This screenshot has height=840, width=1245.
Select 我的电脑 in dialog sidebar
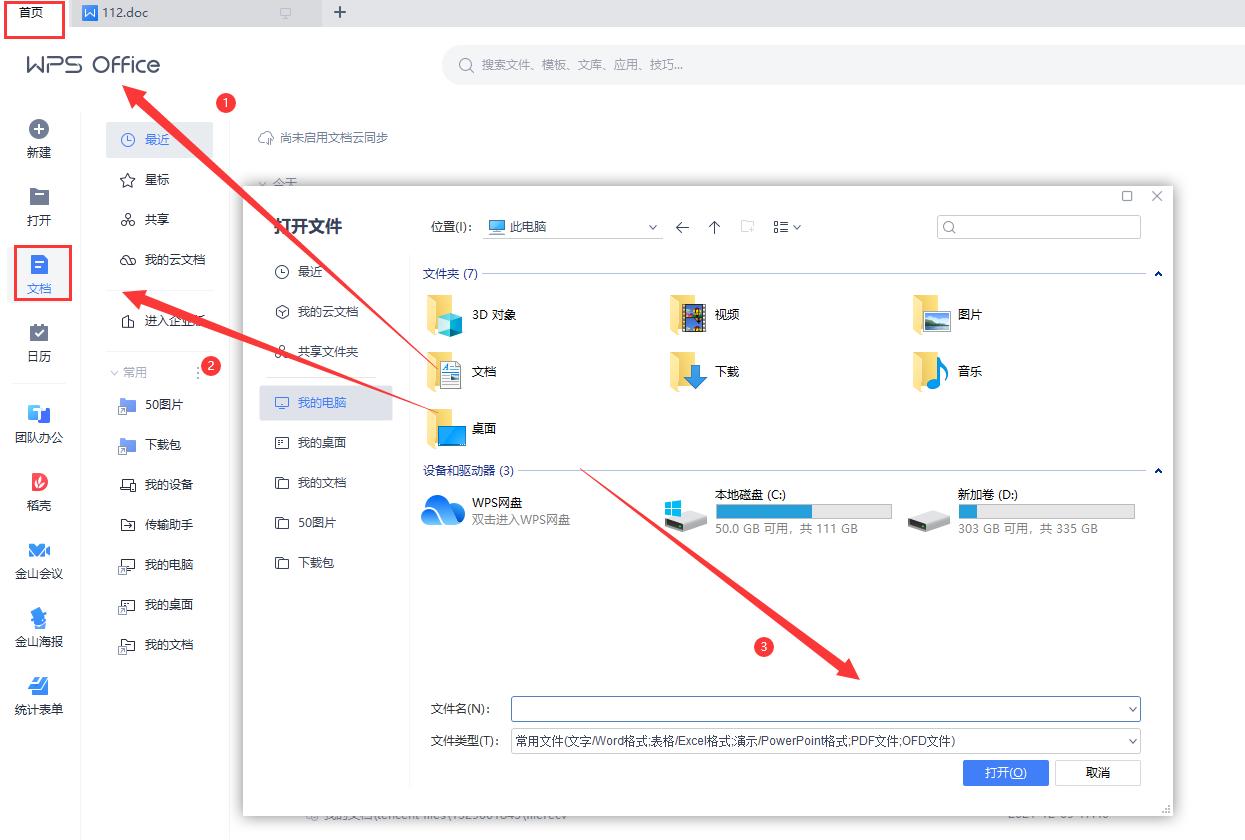point(325,403)
